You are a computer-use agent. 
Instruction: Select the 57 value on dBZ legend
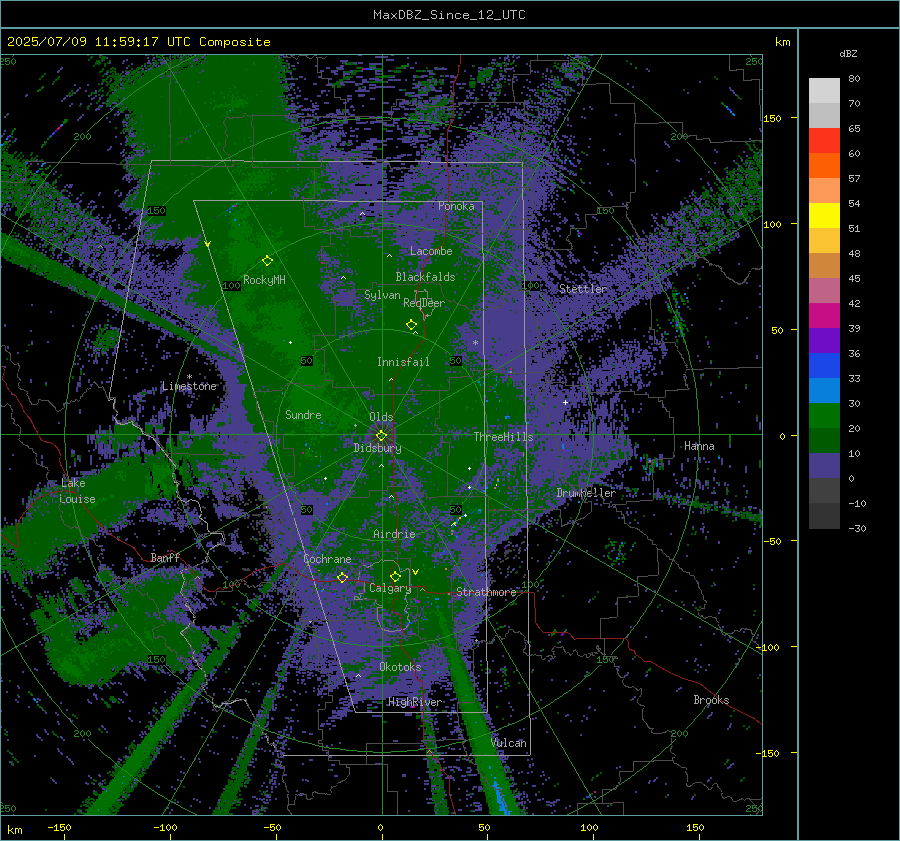(854, 179)
